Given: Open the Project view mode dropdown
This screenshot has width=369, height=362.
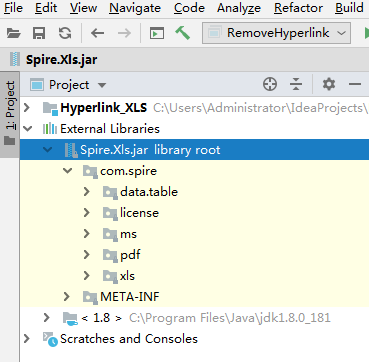Looking at the screenshot, I should point(68,85).
